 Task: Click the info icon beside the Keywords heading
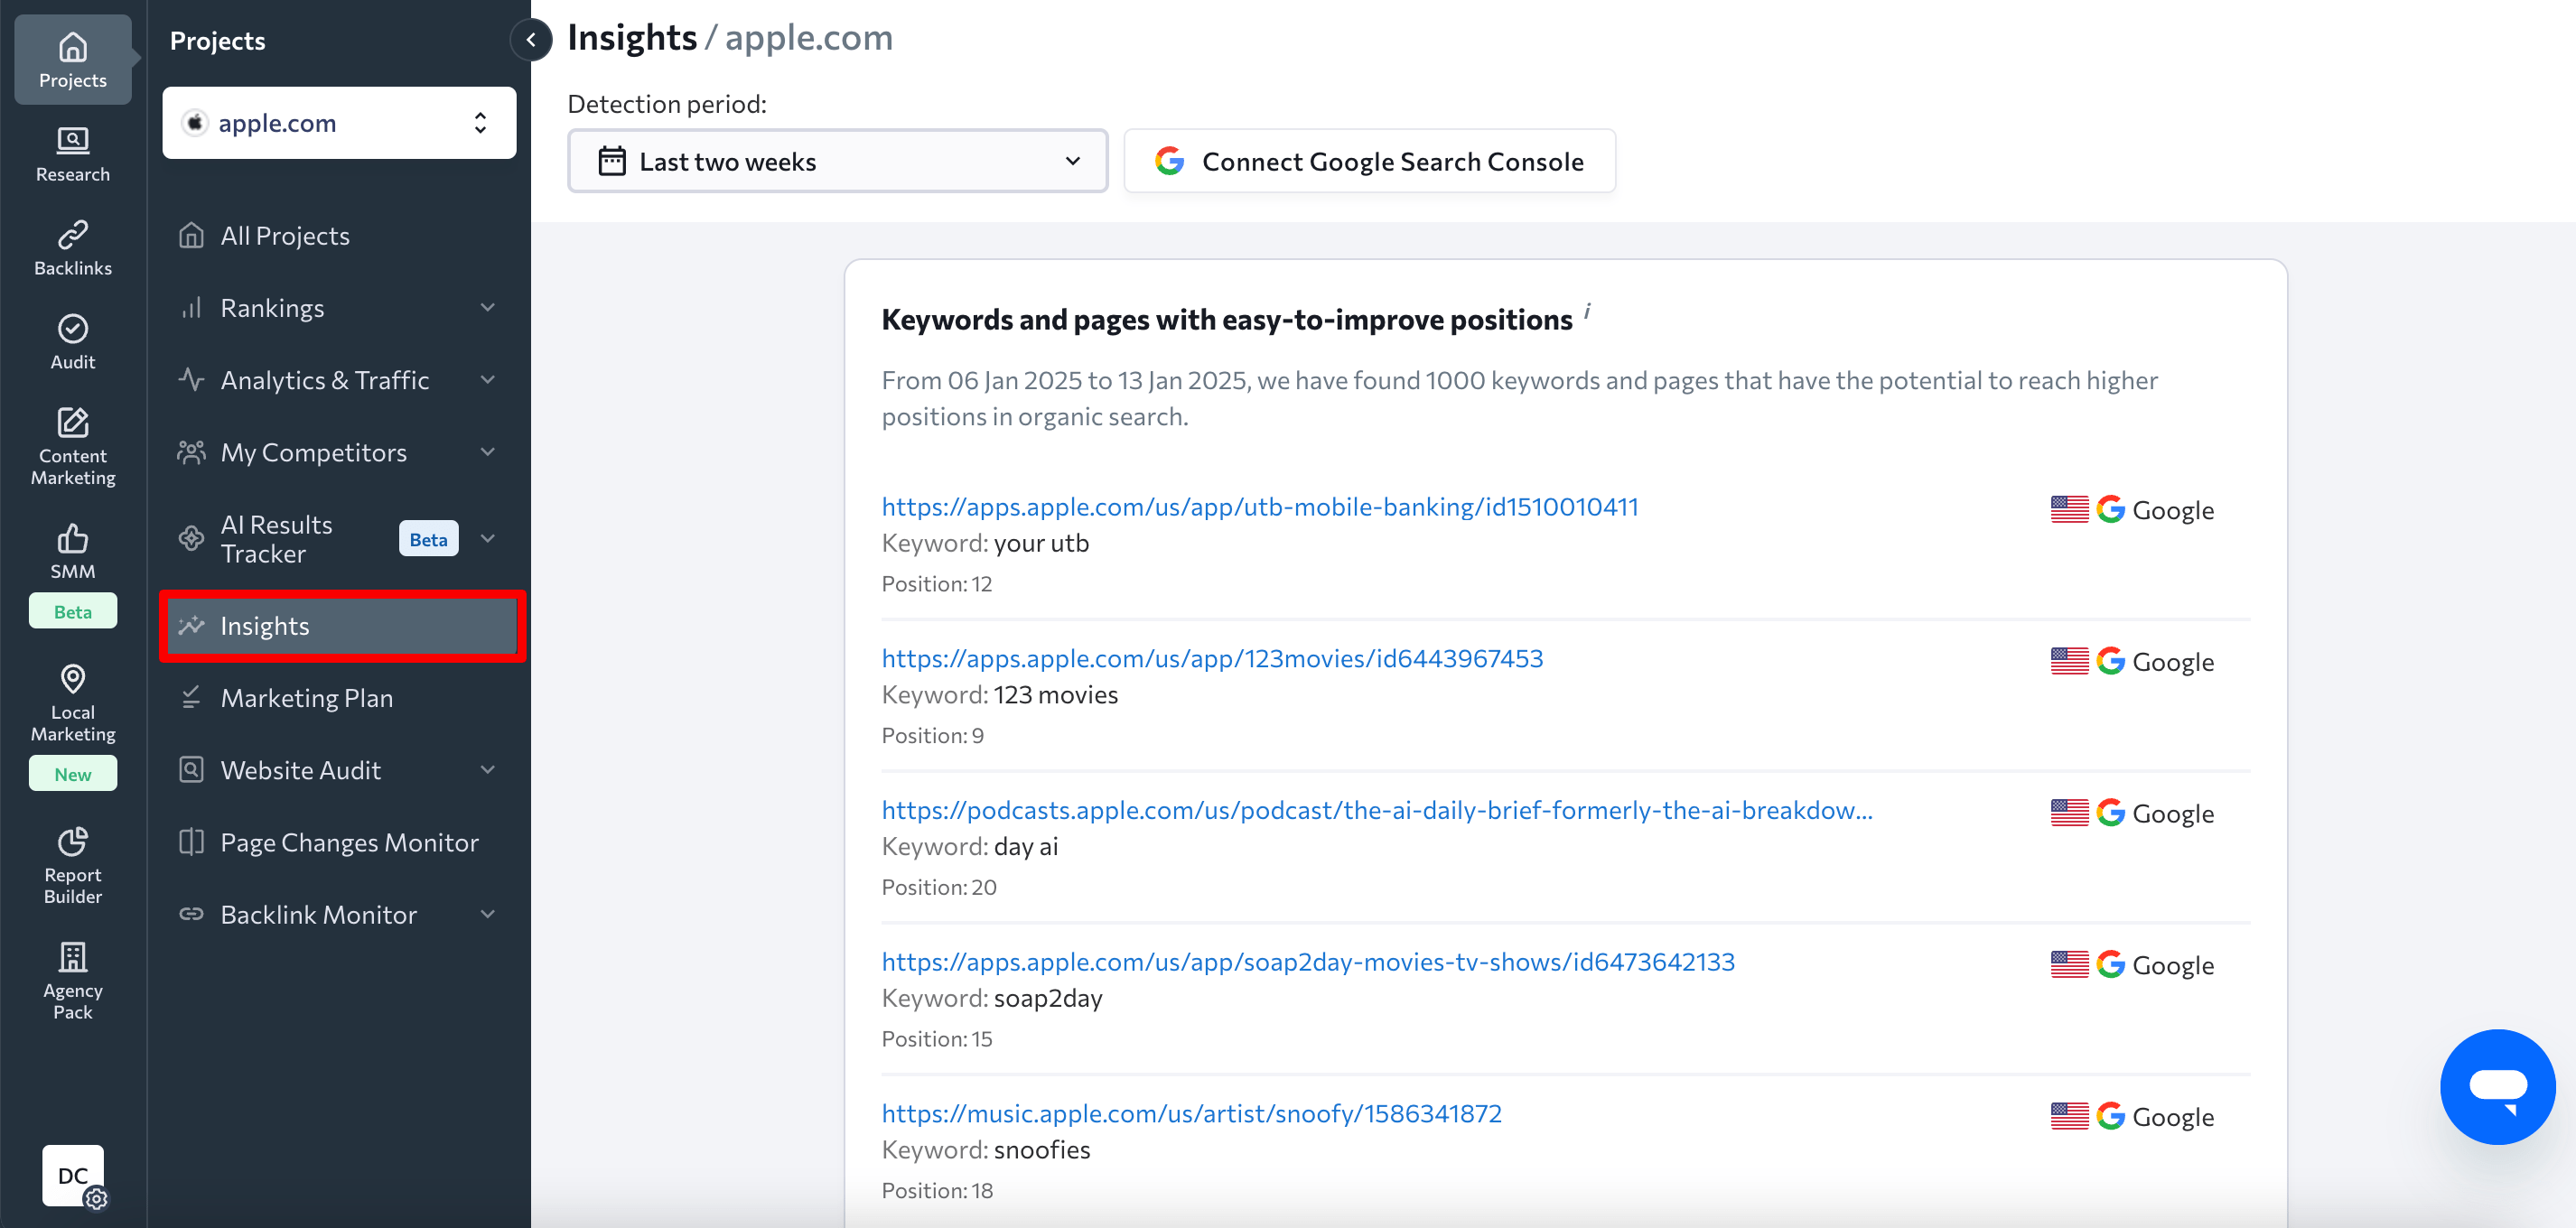(x=1587, y=312)
